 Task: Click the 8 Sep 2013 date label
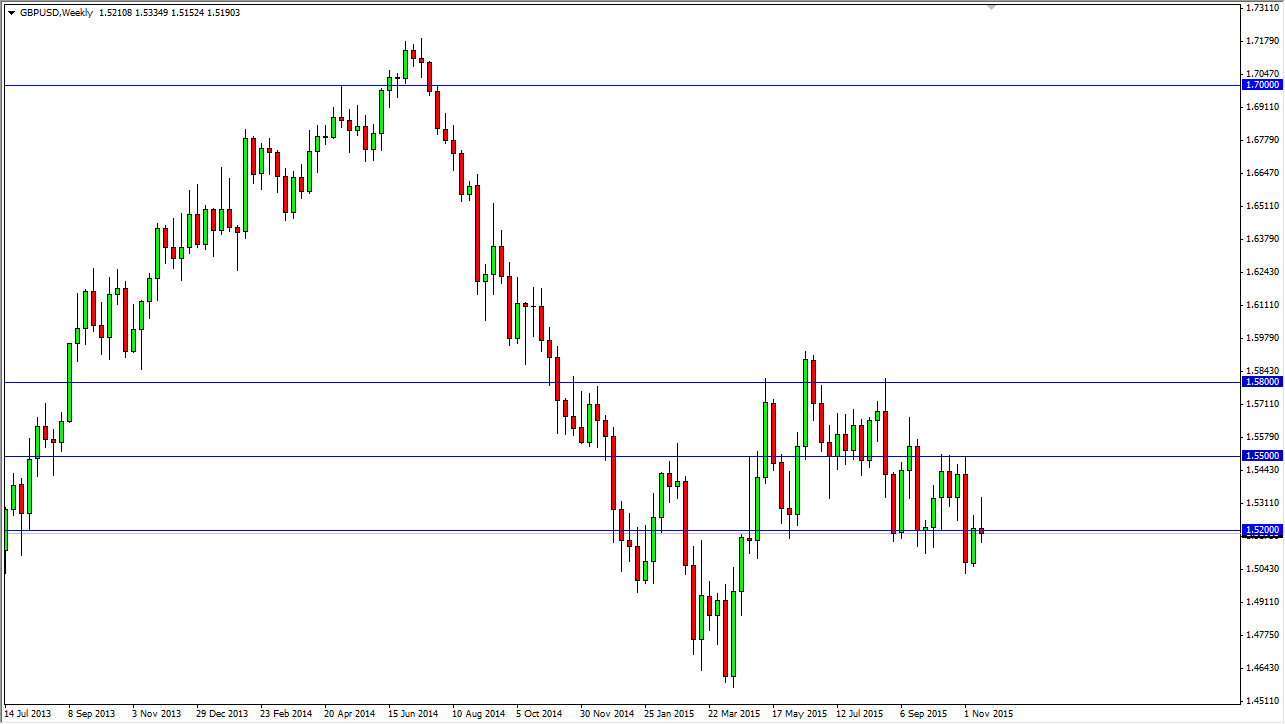coord(92,714)
